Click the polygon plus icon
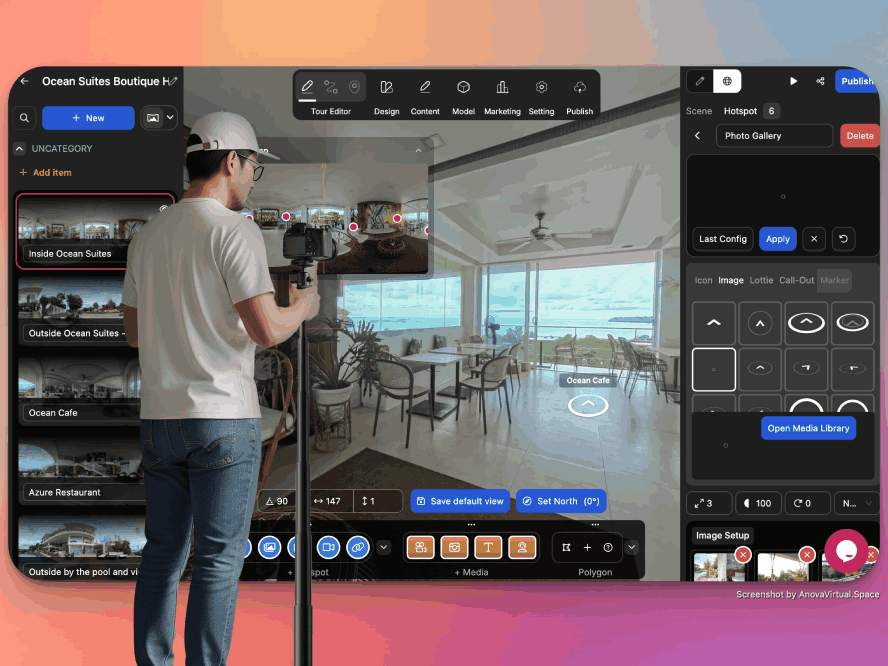The width and height of the screenshot is (888, 666). (587, 547)
